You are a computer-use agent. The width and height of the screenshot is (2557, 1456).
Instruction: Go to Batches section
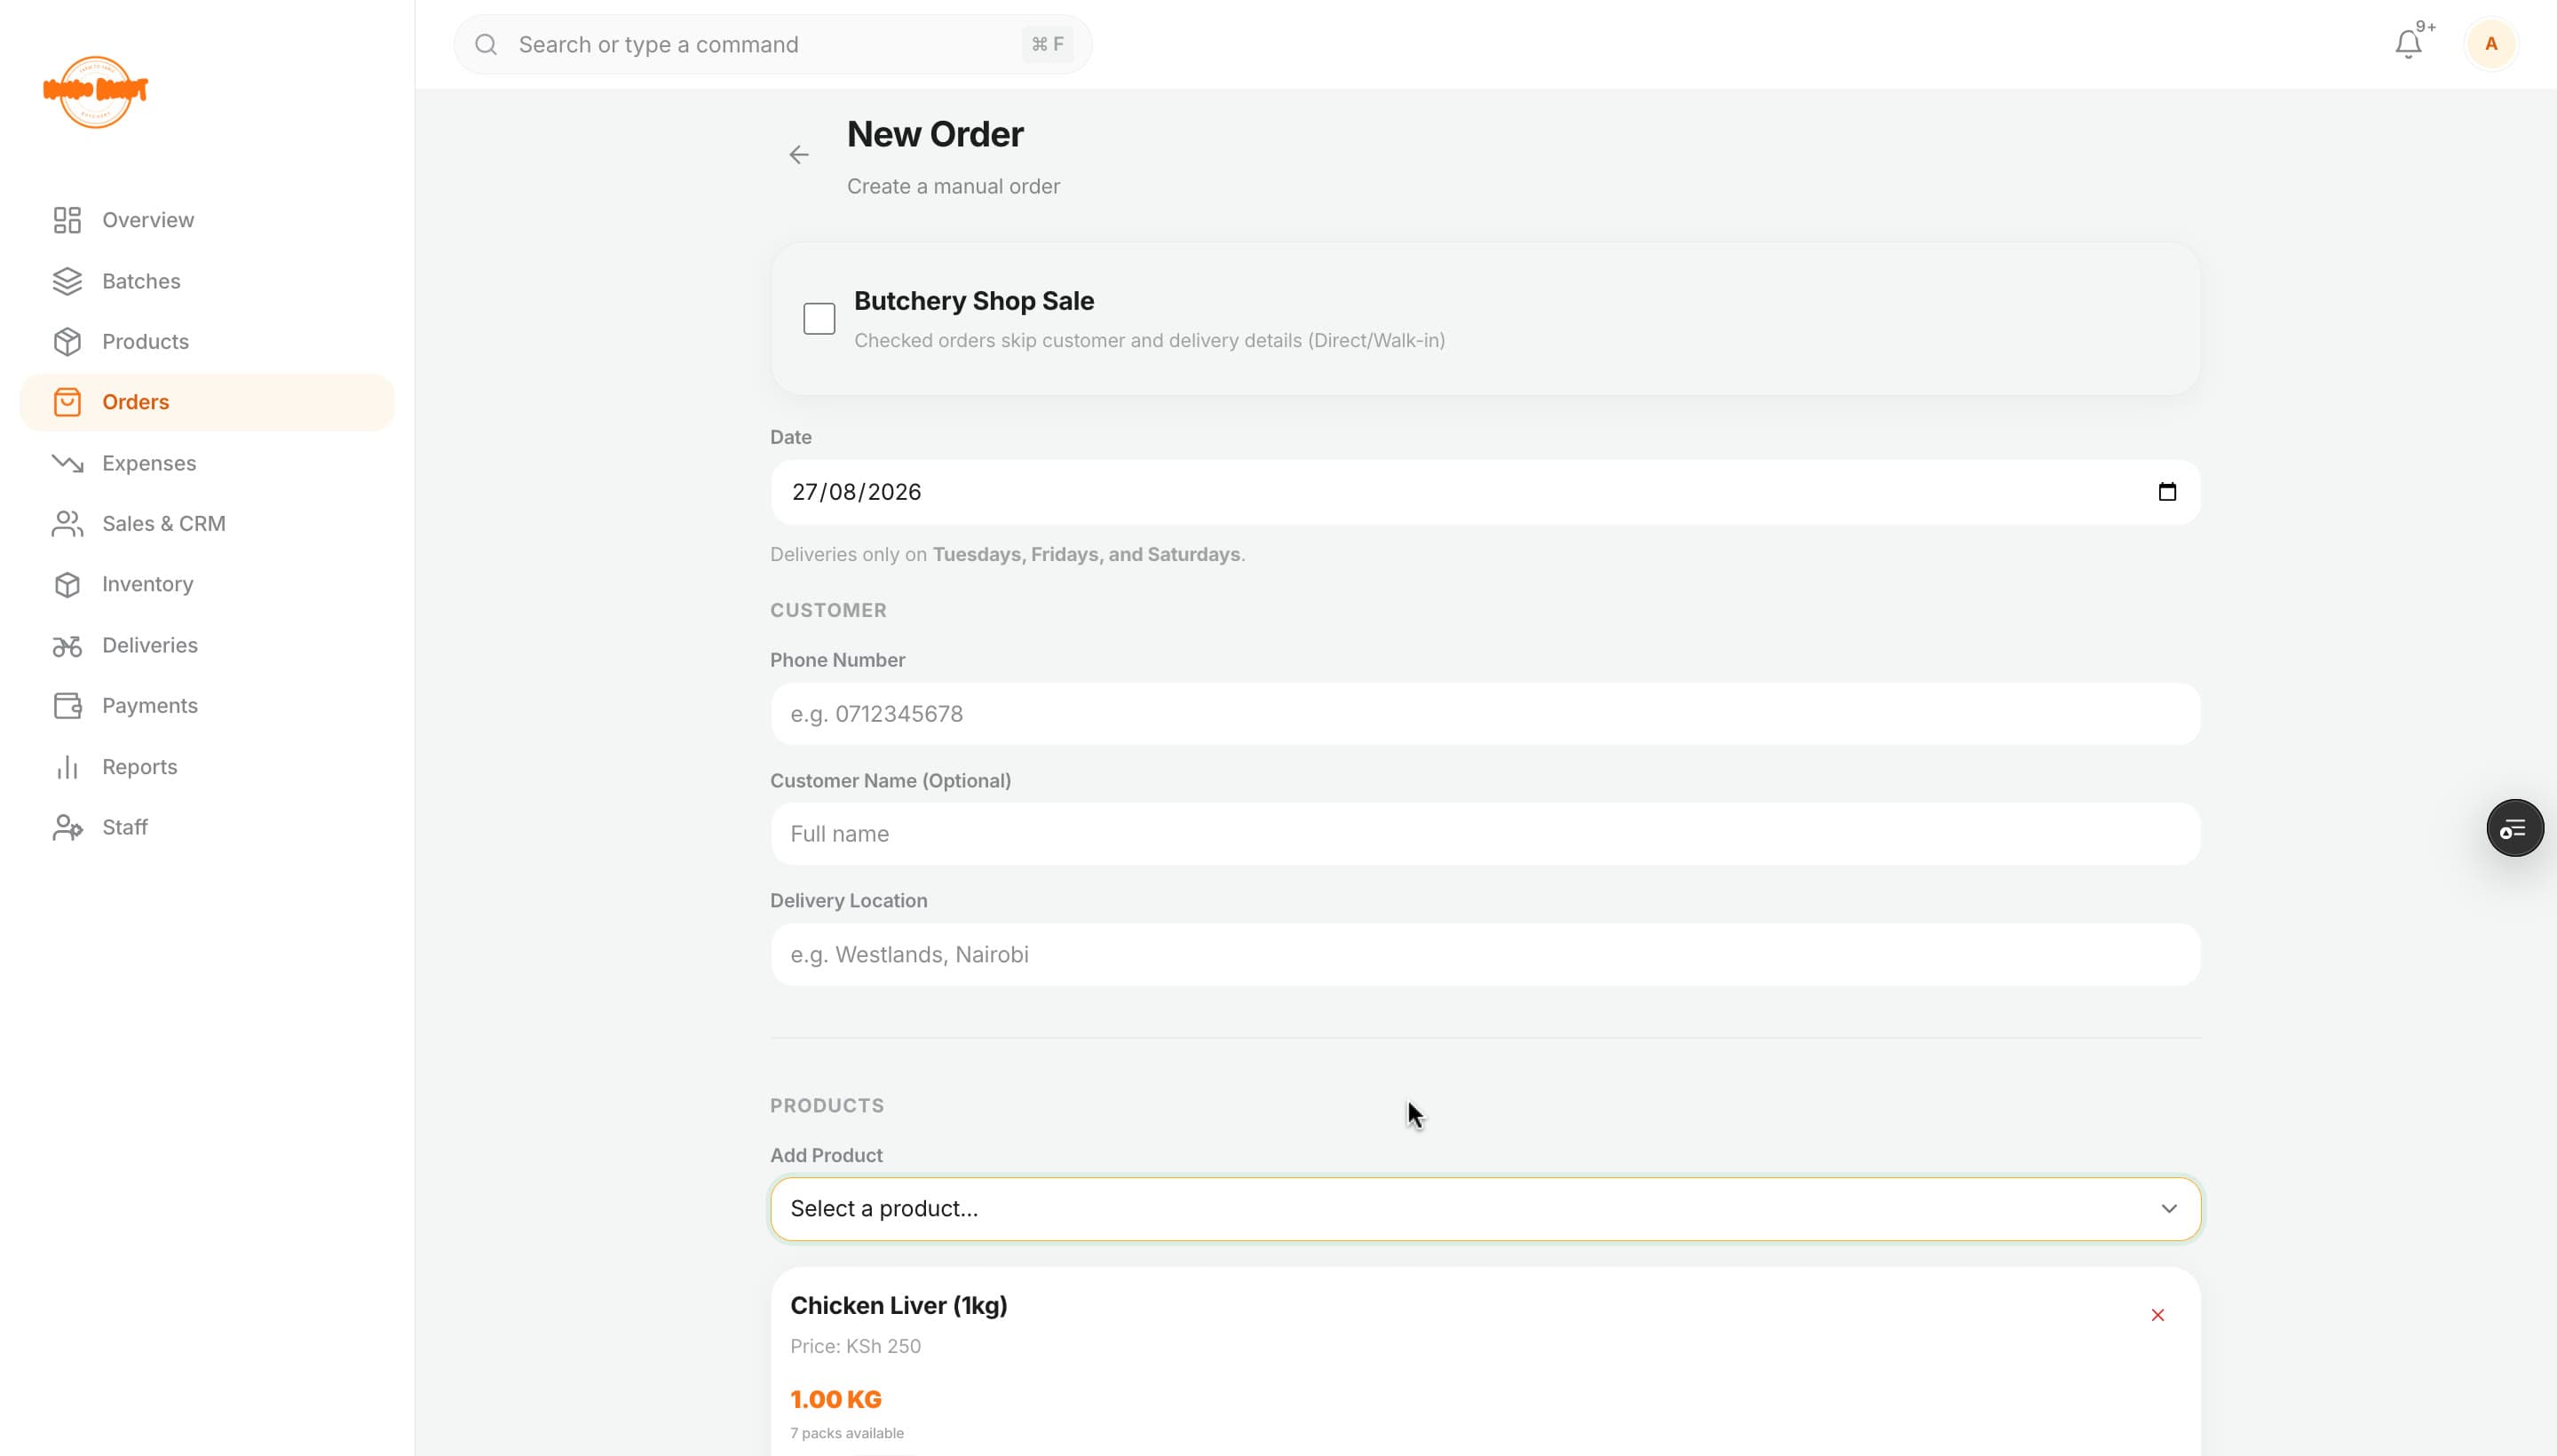pos(207,281)
